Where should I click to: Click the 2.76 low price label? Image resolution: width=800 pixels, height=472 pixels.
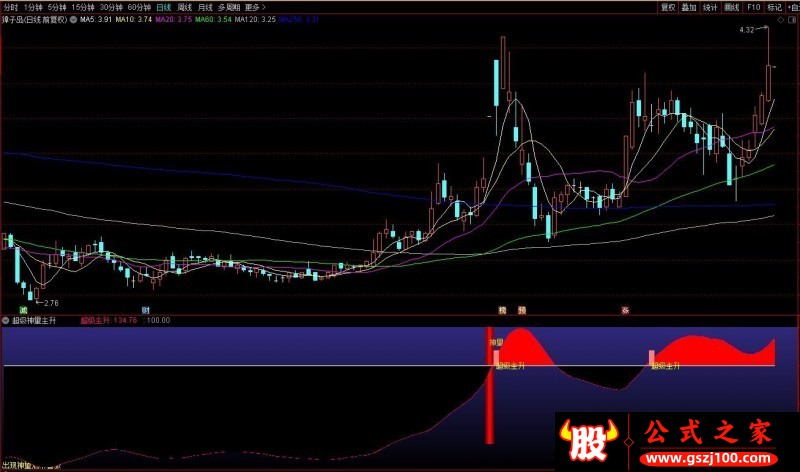click(x=51, y=303)
